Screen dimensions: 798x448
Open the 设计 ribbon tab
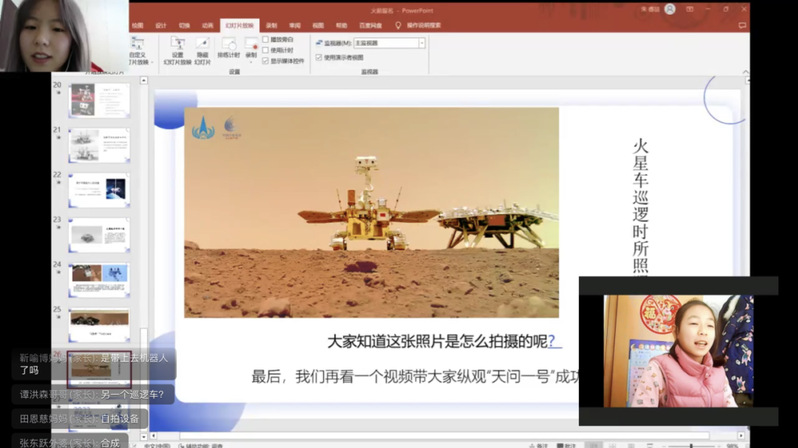161,26
